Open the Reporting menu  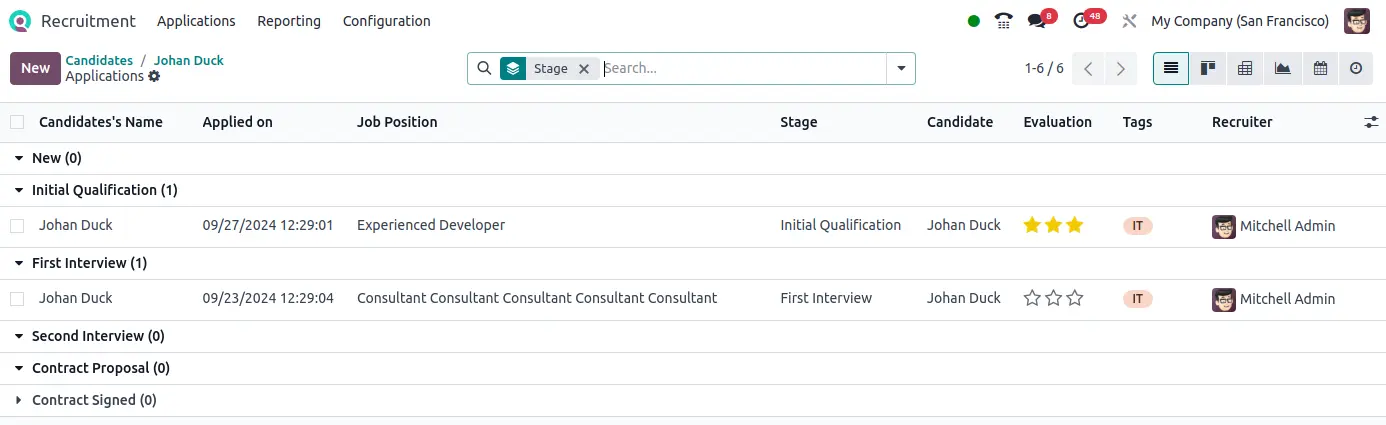point(289,21)
